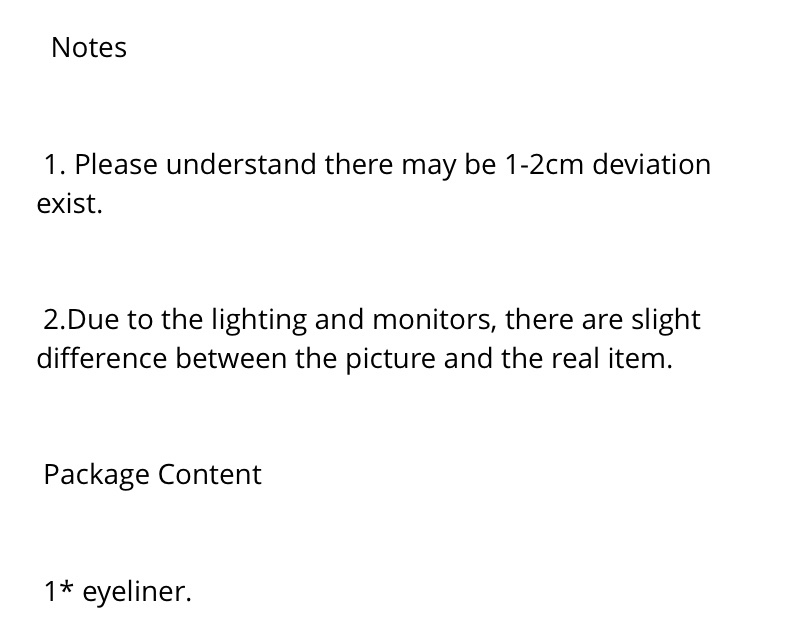Screen dimensions: 805x642
Task: Click the word understand
Action: pos(241,165)
